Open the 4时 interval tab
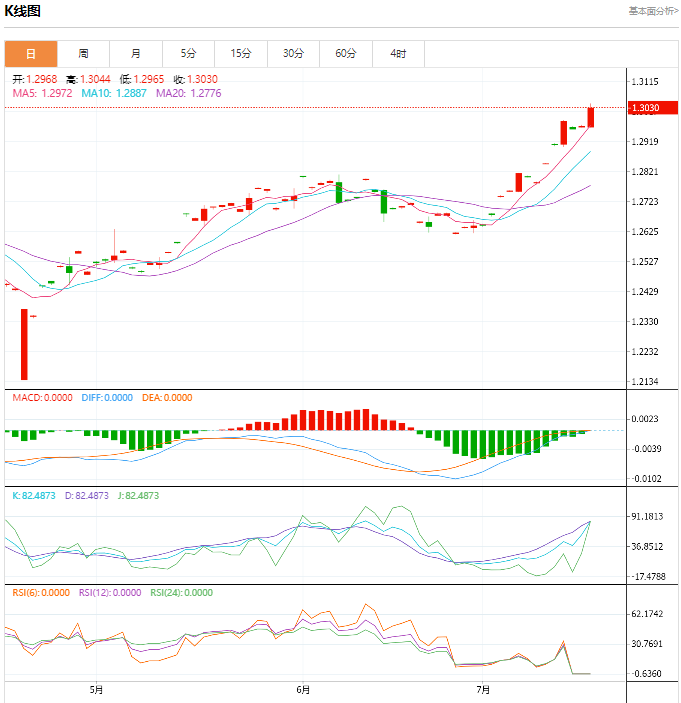Image resolution: width=681 pixels, height=703 pixels. click(399, 54)
